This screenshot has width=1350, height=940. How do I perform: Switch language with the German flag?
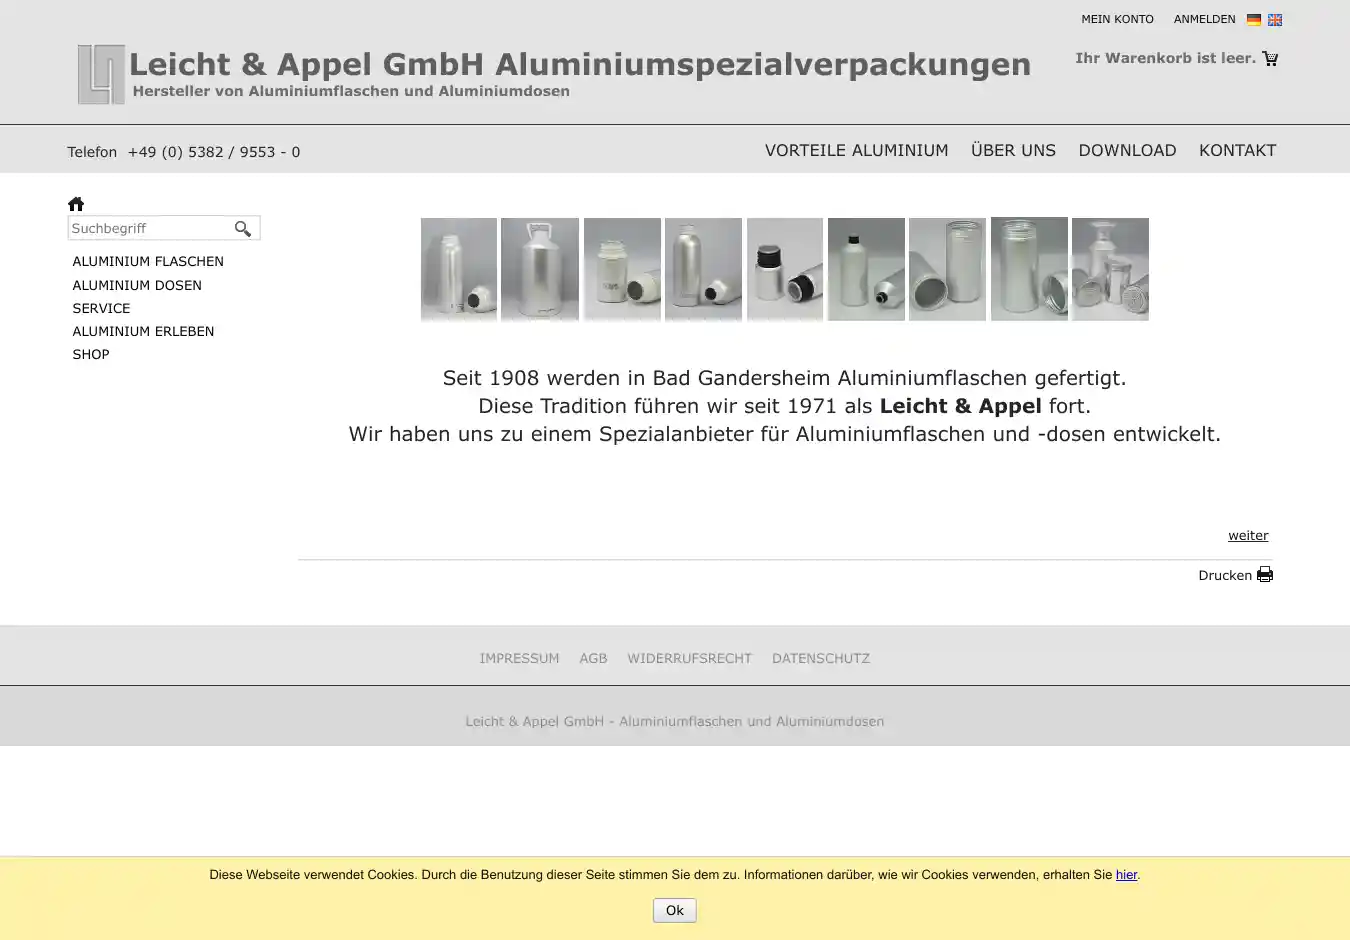pyautogui.click(x=1254, y=20)
